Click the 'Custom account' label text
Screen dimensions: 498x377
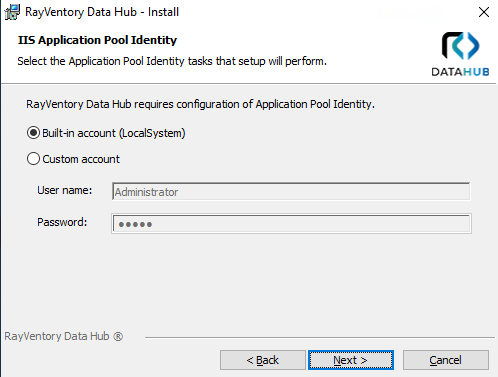(x=81, y=159)
